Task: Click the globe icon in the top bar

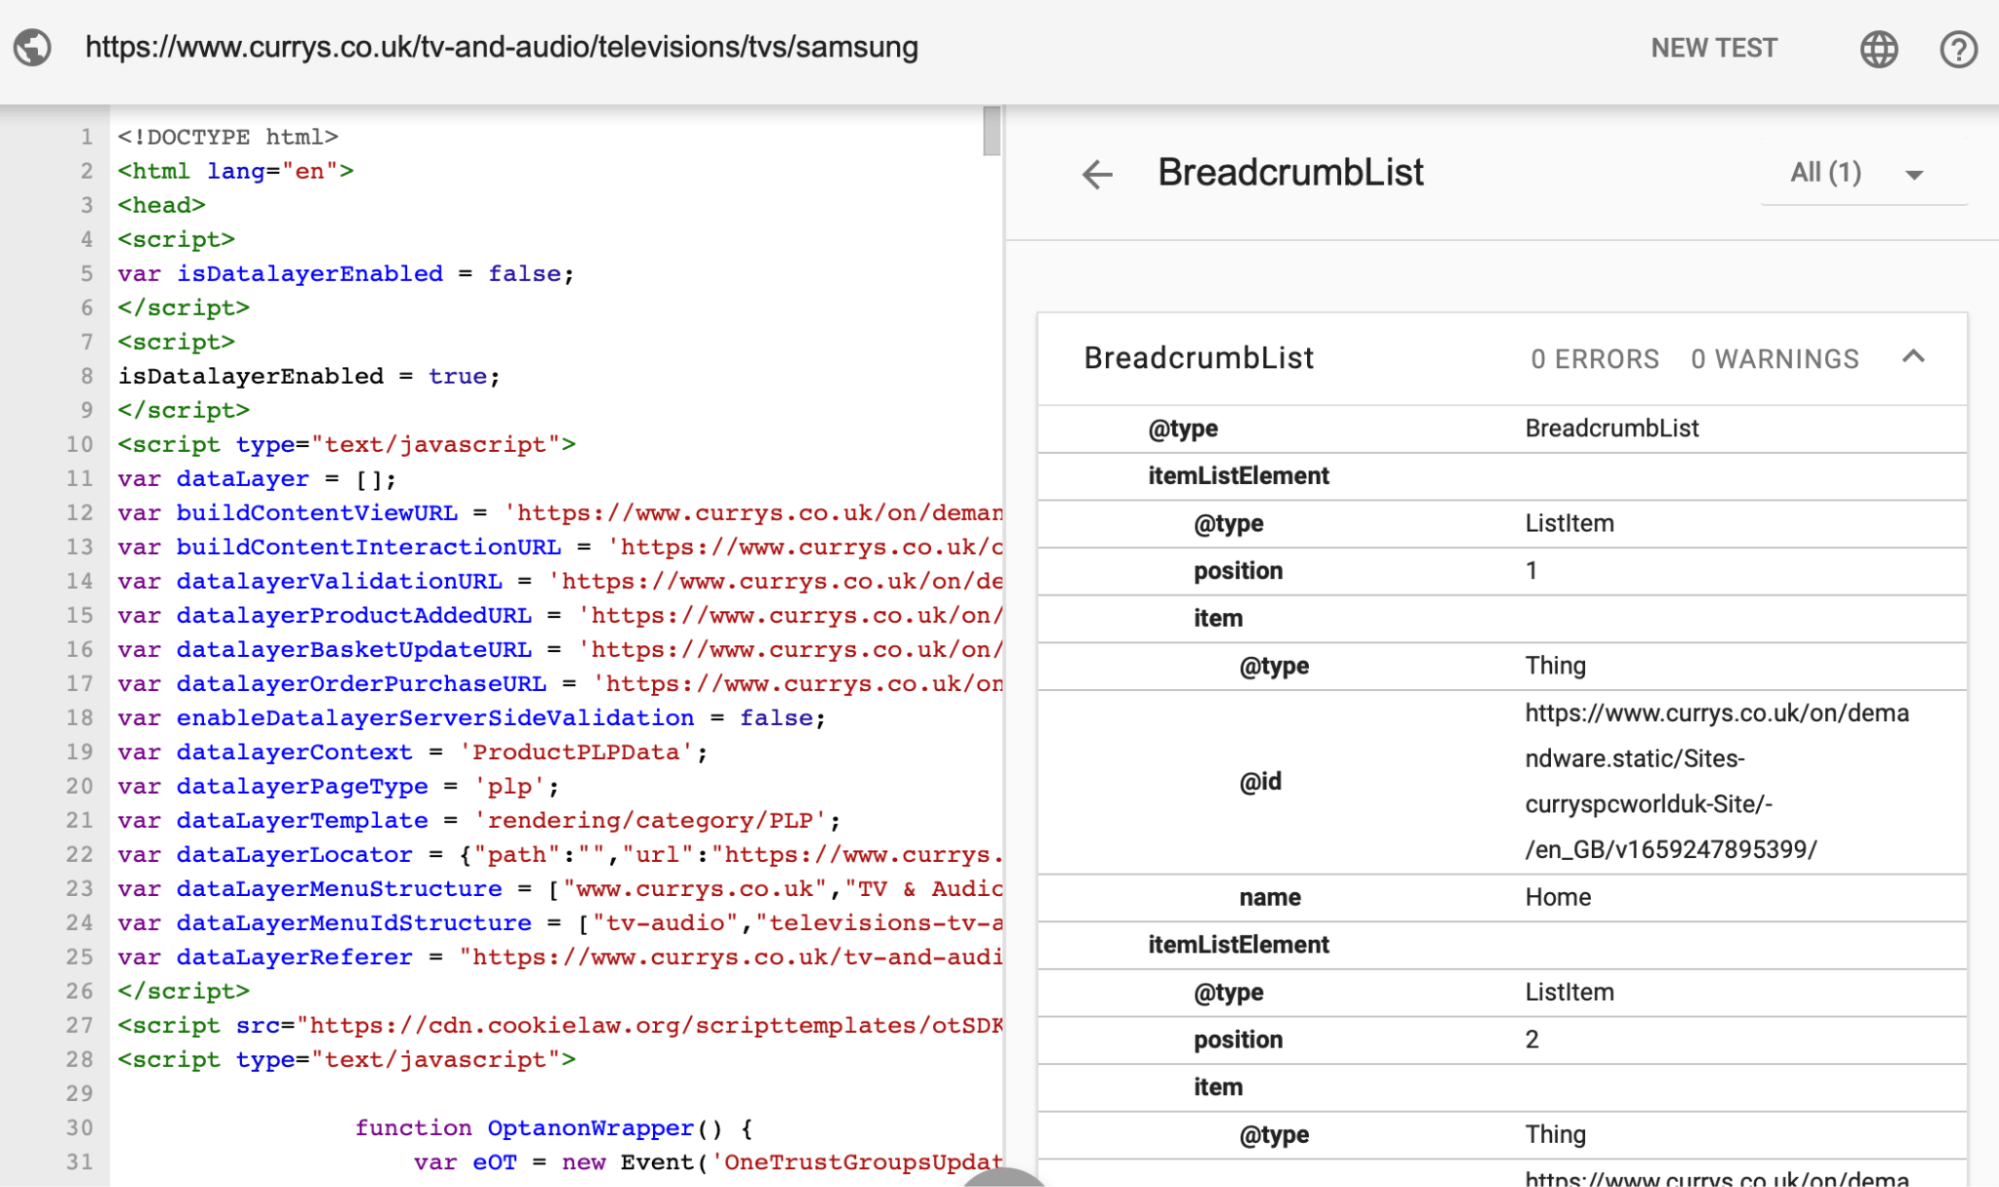Action: click(1879, 48)
